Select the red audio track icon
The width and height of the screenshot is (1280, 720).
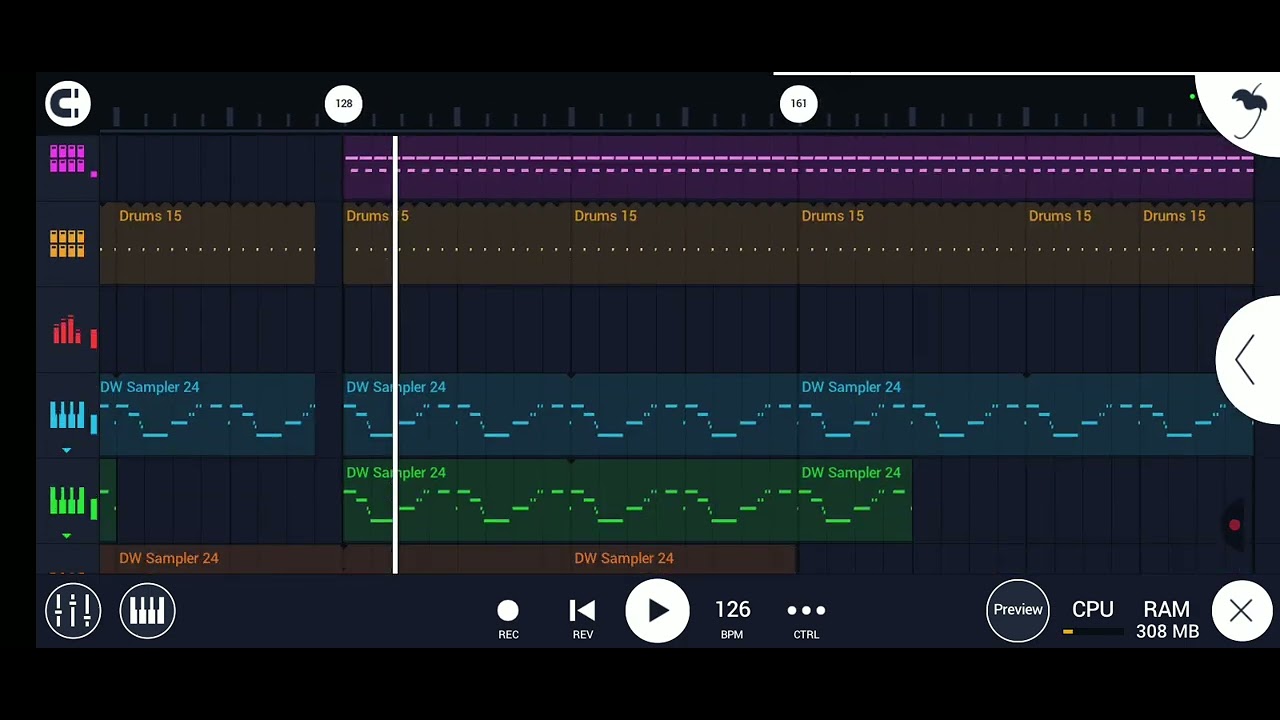click(x=67, y=330)
